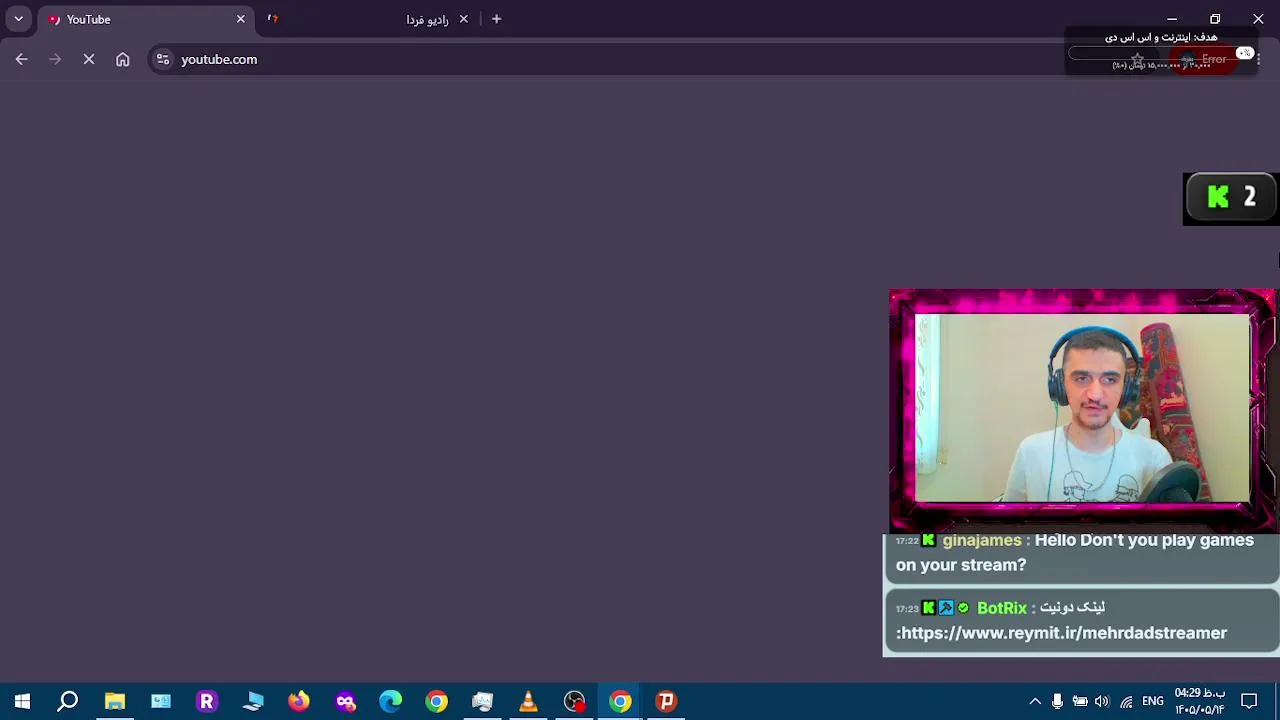The image size is (1280, 720).
Task: Open Windows taskbar search
Action: [x=68, y=701]
